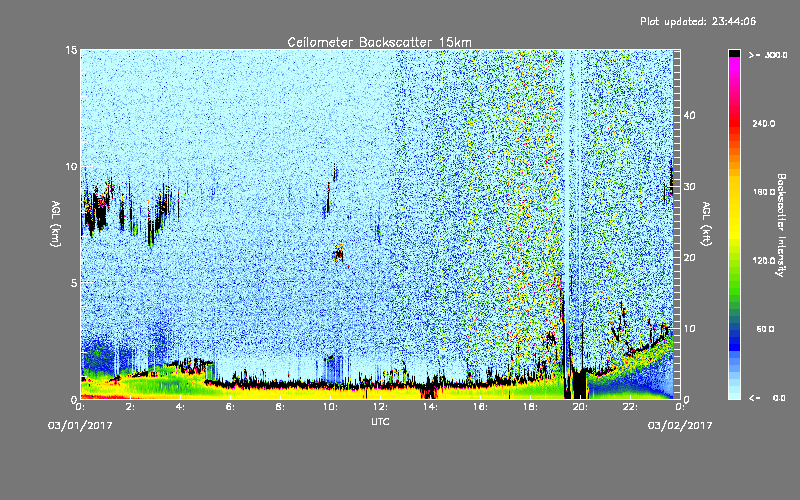Click the colorbar value label 180.0
The height and width of the screenshot is (500, 800).
[x=764, y=192]
